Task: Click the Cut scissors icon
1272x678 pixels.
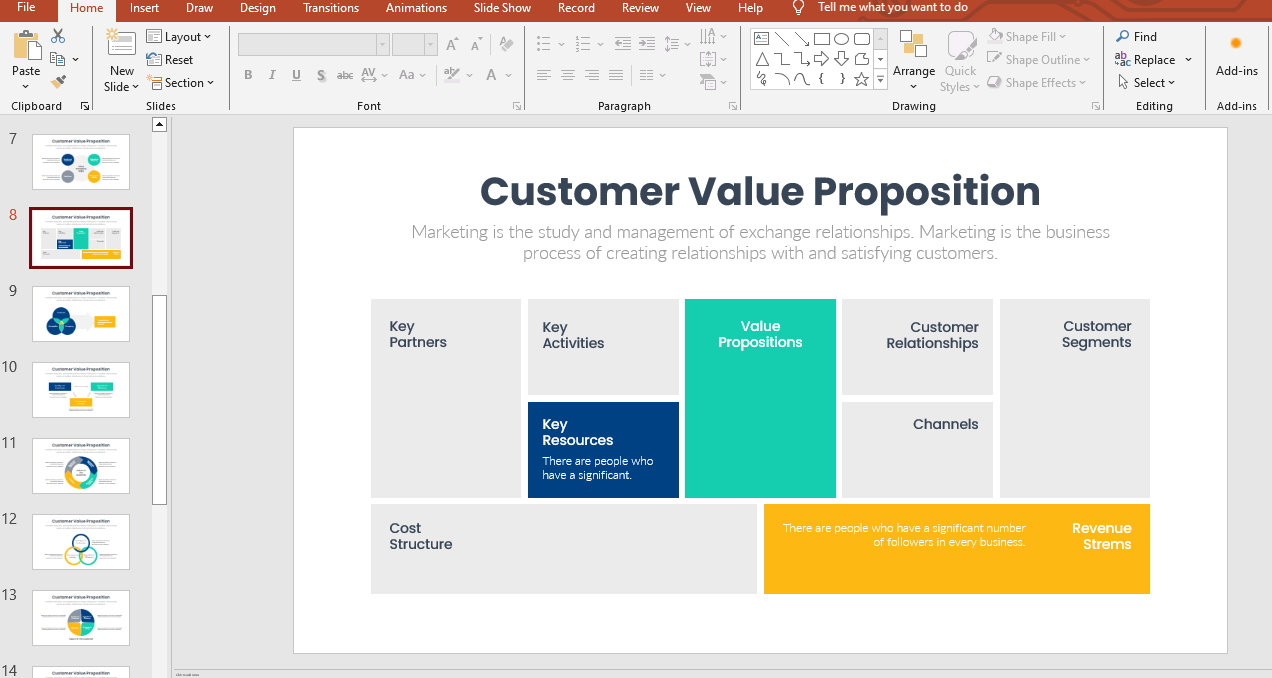Action: point(58,37)
